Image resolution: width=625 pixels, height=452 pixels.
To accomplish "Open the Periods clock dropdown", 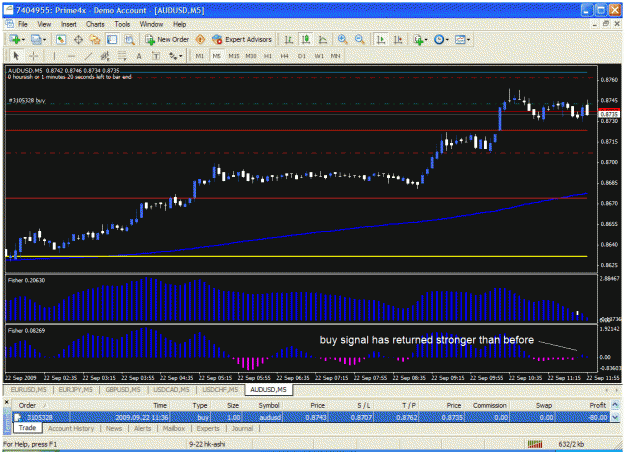I will point(447,40).
